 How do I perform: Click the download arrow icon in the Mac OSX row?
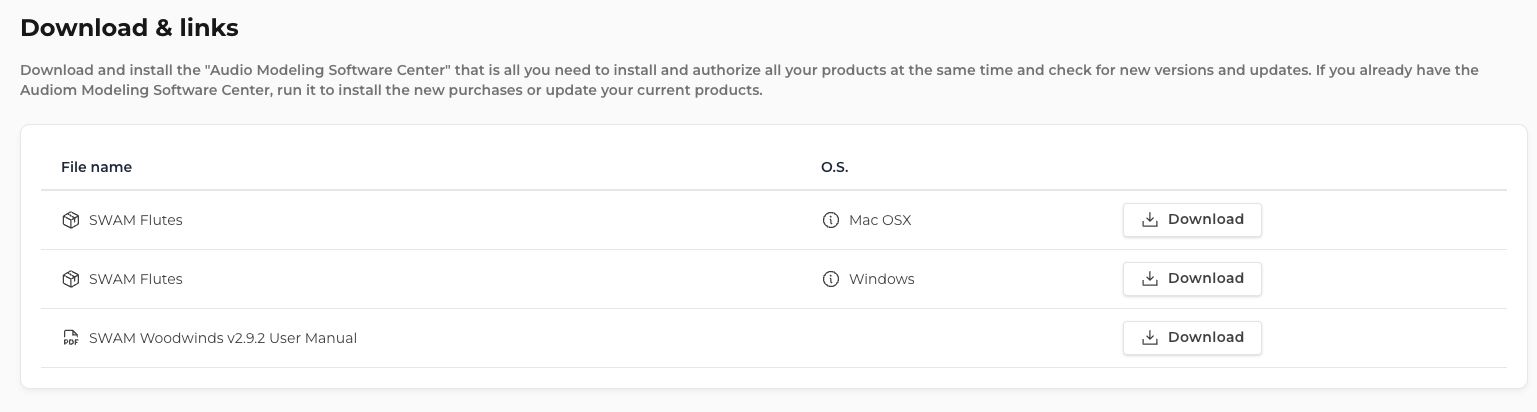click(1149, 220)
